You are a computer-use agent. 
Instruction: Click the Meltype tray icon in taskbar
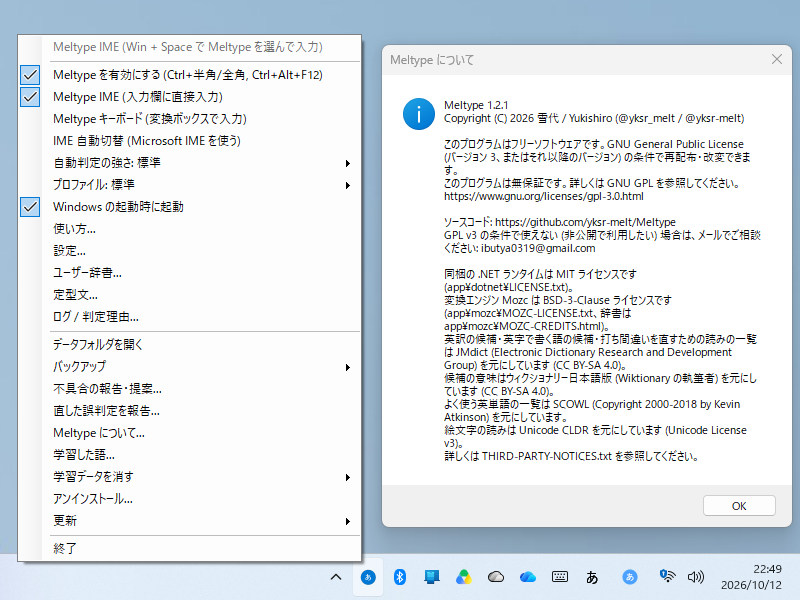[368, 577]
